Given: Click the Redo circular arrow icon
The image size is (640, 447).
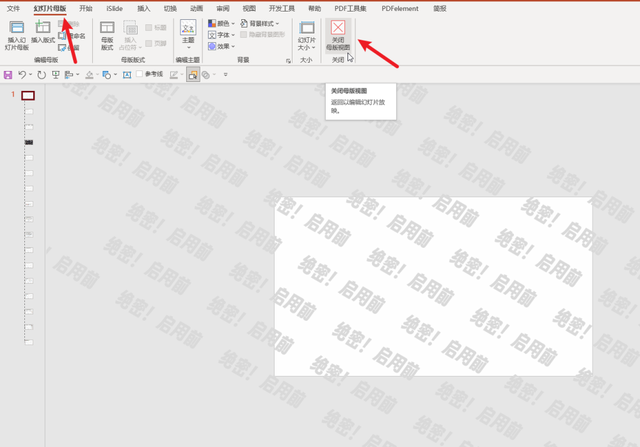Looking at the screenshot, I should point(41,75).
